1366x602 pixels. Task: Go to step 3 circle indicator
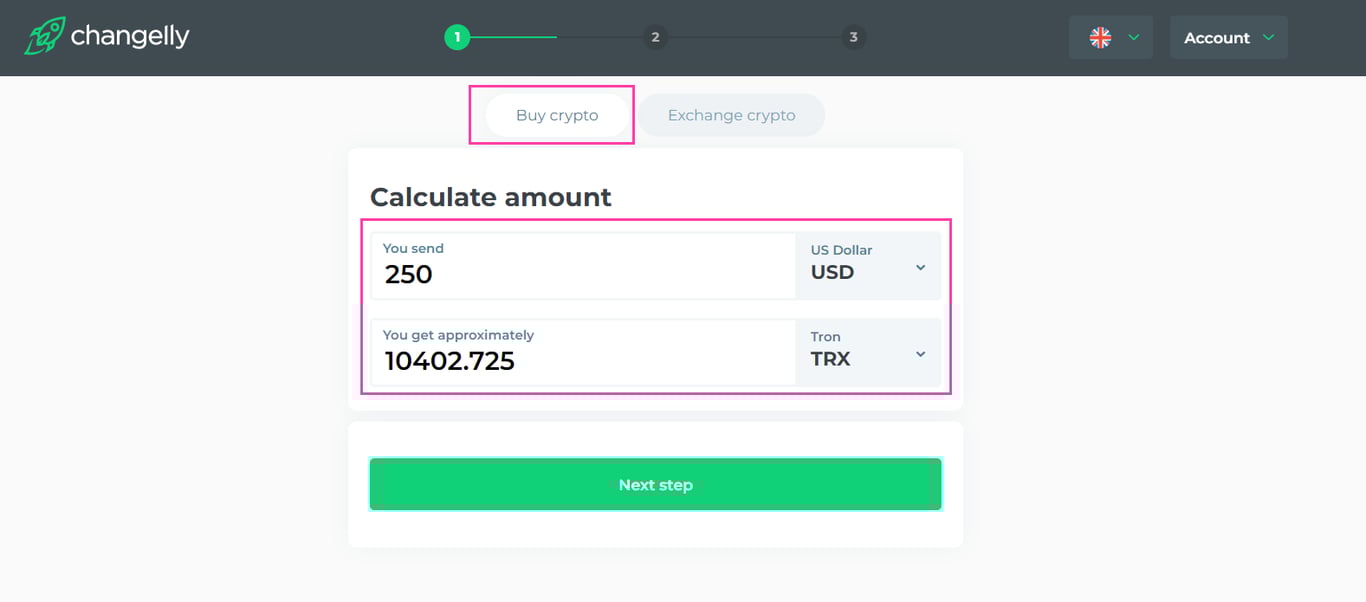tap(853, 38)
